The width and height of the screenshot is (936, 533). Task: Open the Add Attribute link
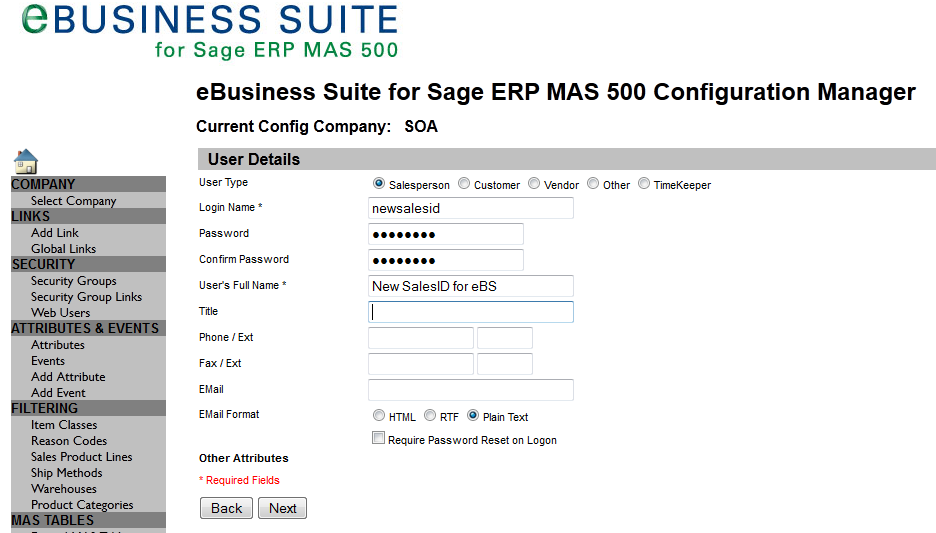[x=68, y=377]
